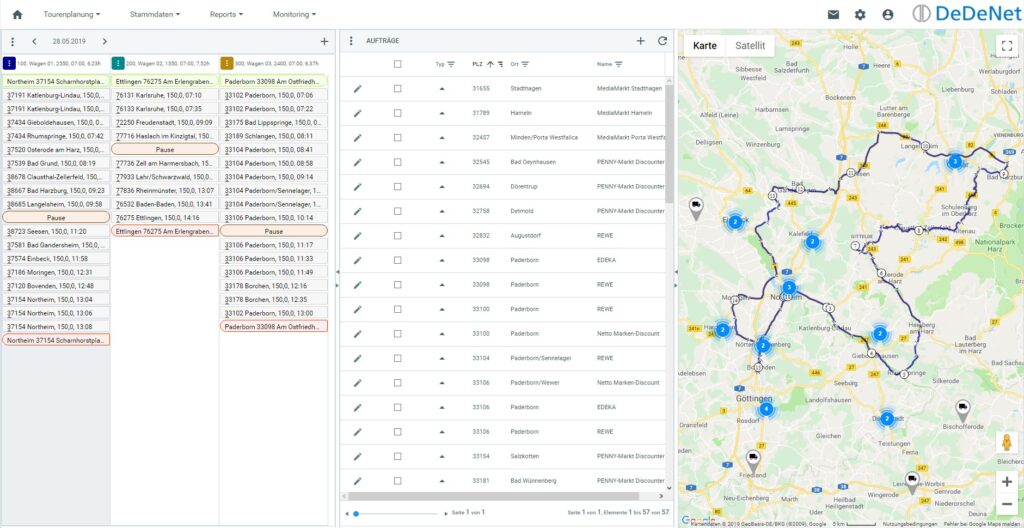Add a new order in Aufträge panel
1024x528 pixels.
[641, 41]
